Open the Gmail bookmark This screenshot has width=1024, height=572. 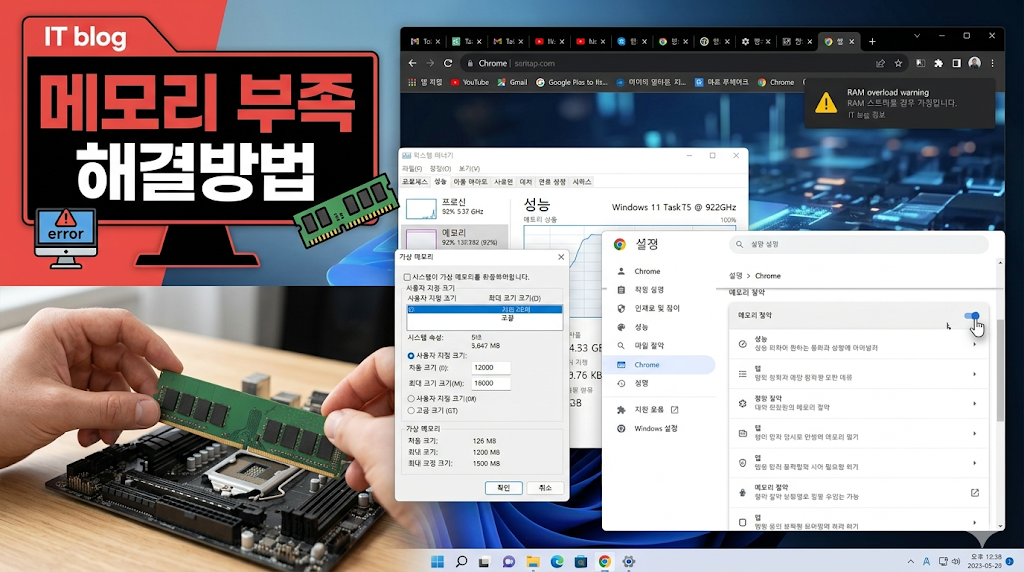click(x=513, y=82)
